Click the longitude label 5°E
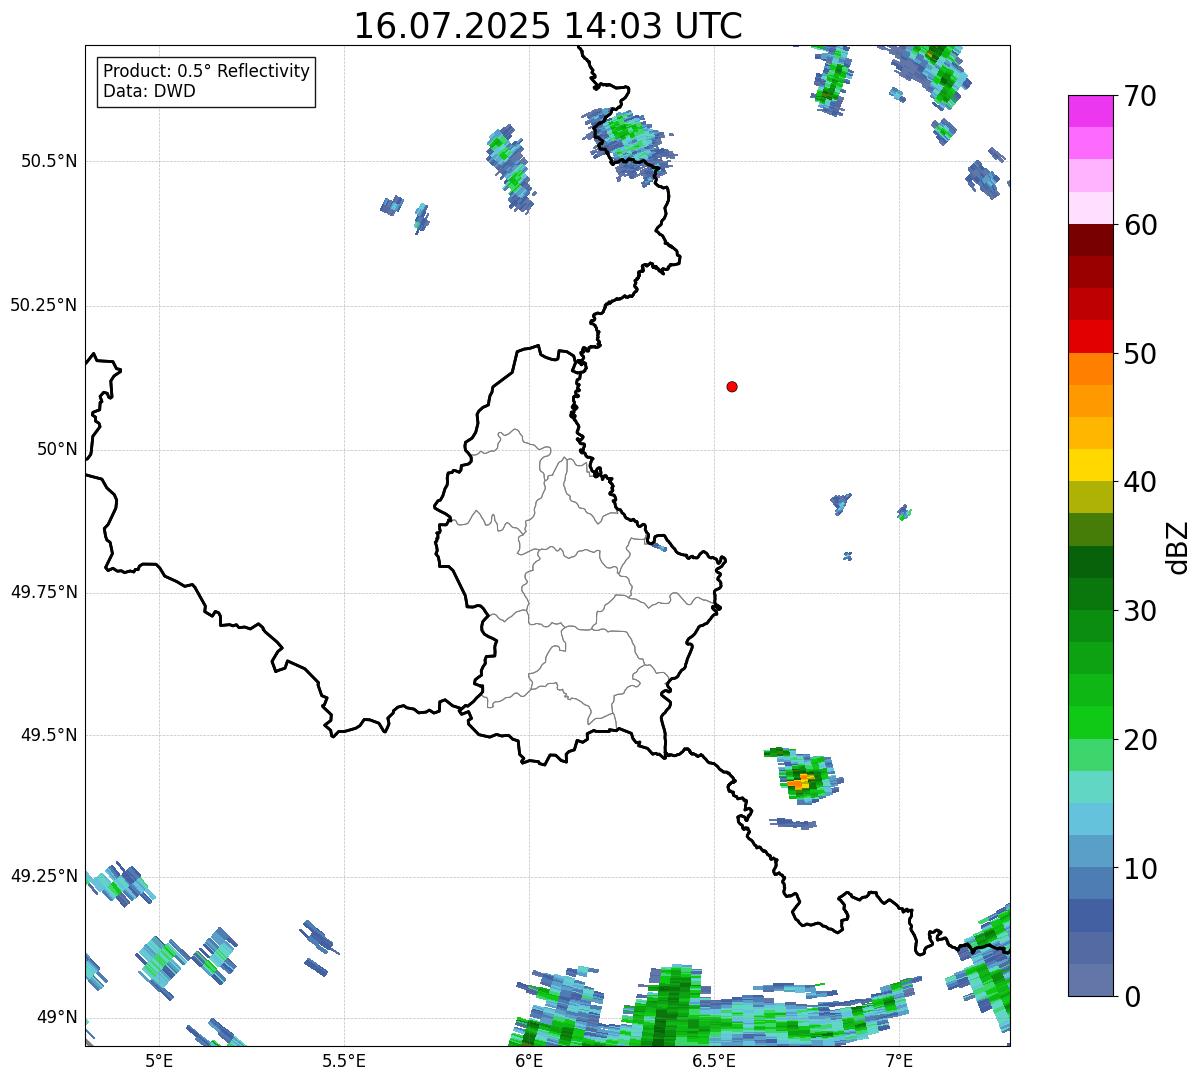This screenshot has height=1081, width=1202. point(159,1060)
